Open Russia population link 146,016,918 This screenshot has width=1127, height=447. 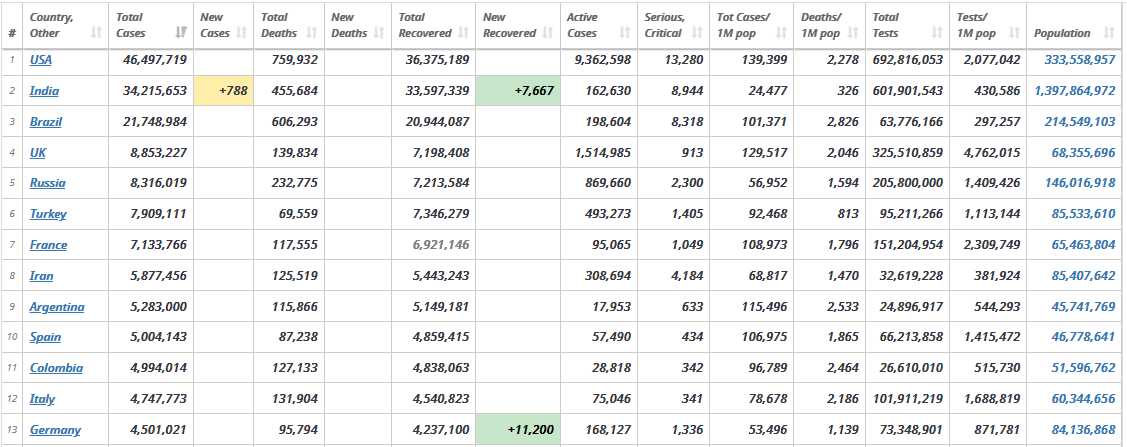pyautogui.click(x=1080, y=183)
